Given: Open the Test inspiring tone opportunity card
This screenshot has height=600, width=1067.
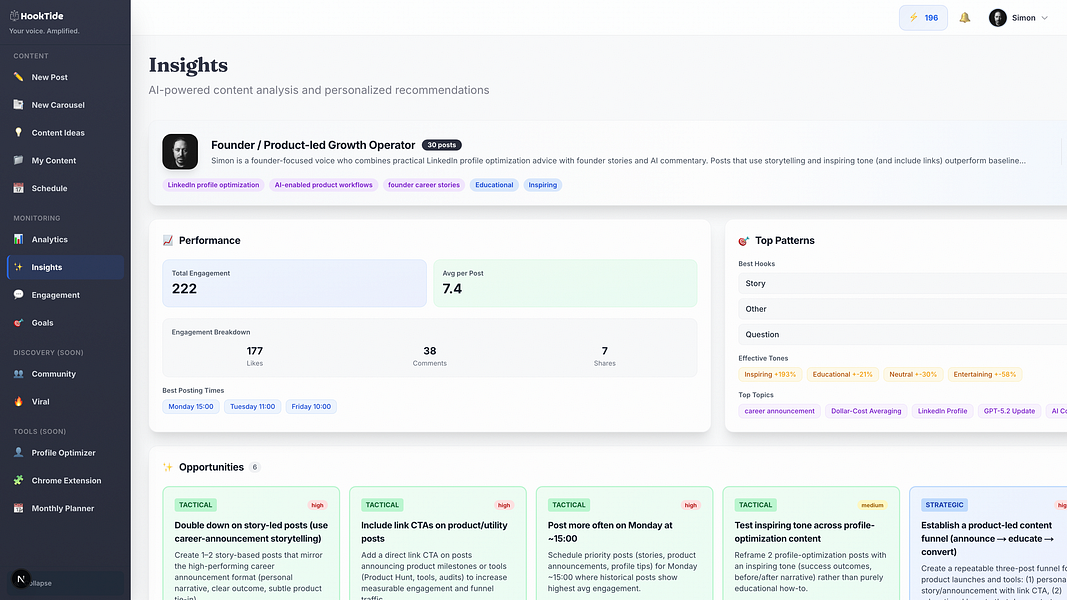Looking at the screenshot, I should tap(811, 543).
